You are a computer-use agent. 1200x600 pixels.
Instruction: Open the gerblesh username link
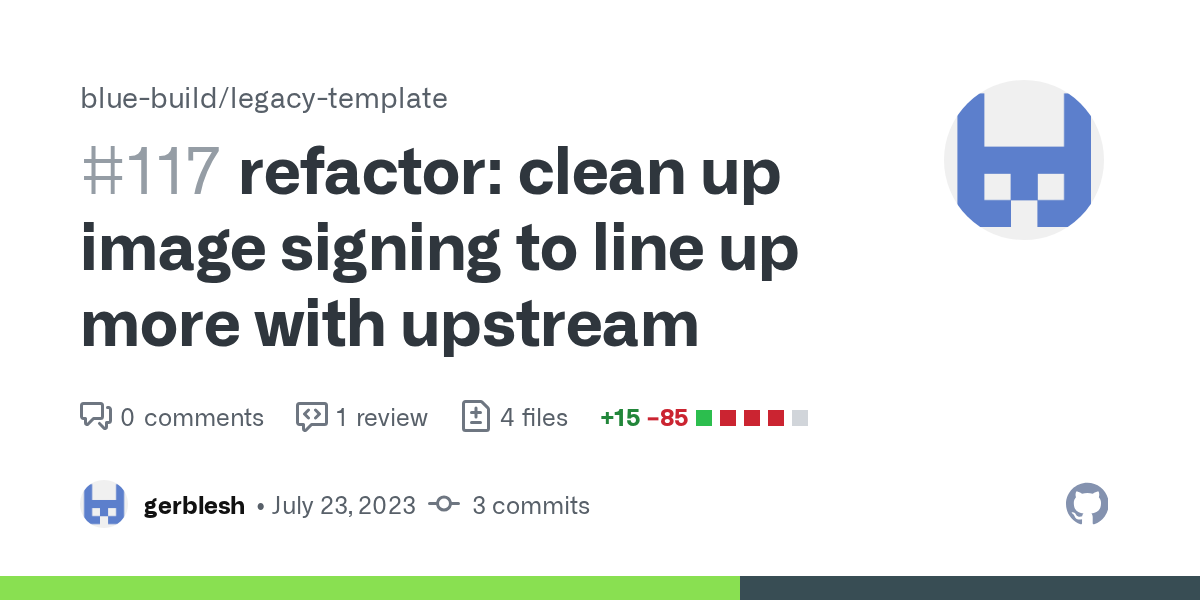[x=194, y=506]
